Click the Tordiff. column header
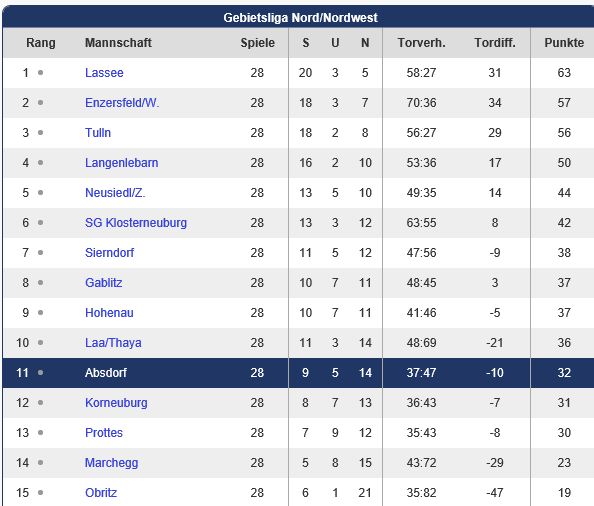594x506 pixels. click(495, 43)
